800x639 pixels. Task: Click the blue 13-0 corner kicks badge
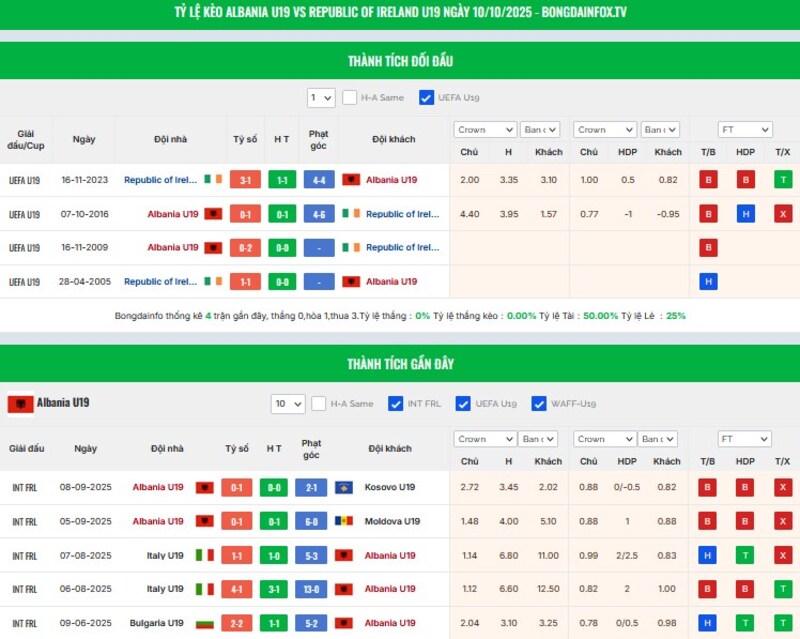pyautogui.click(x=311, y=589)
